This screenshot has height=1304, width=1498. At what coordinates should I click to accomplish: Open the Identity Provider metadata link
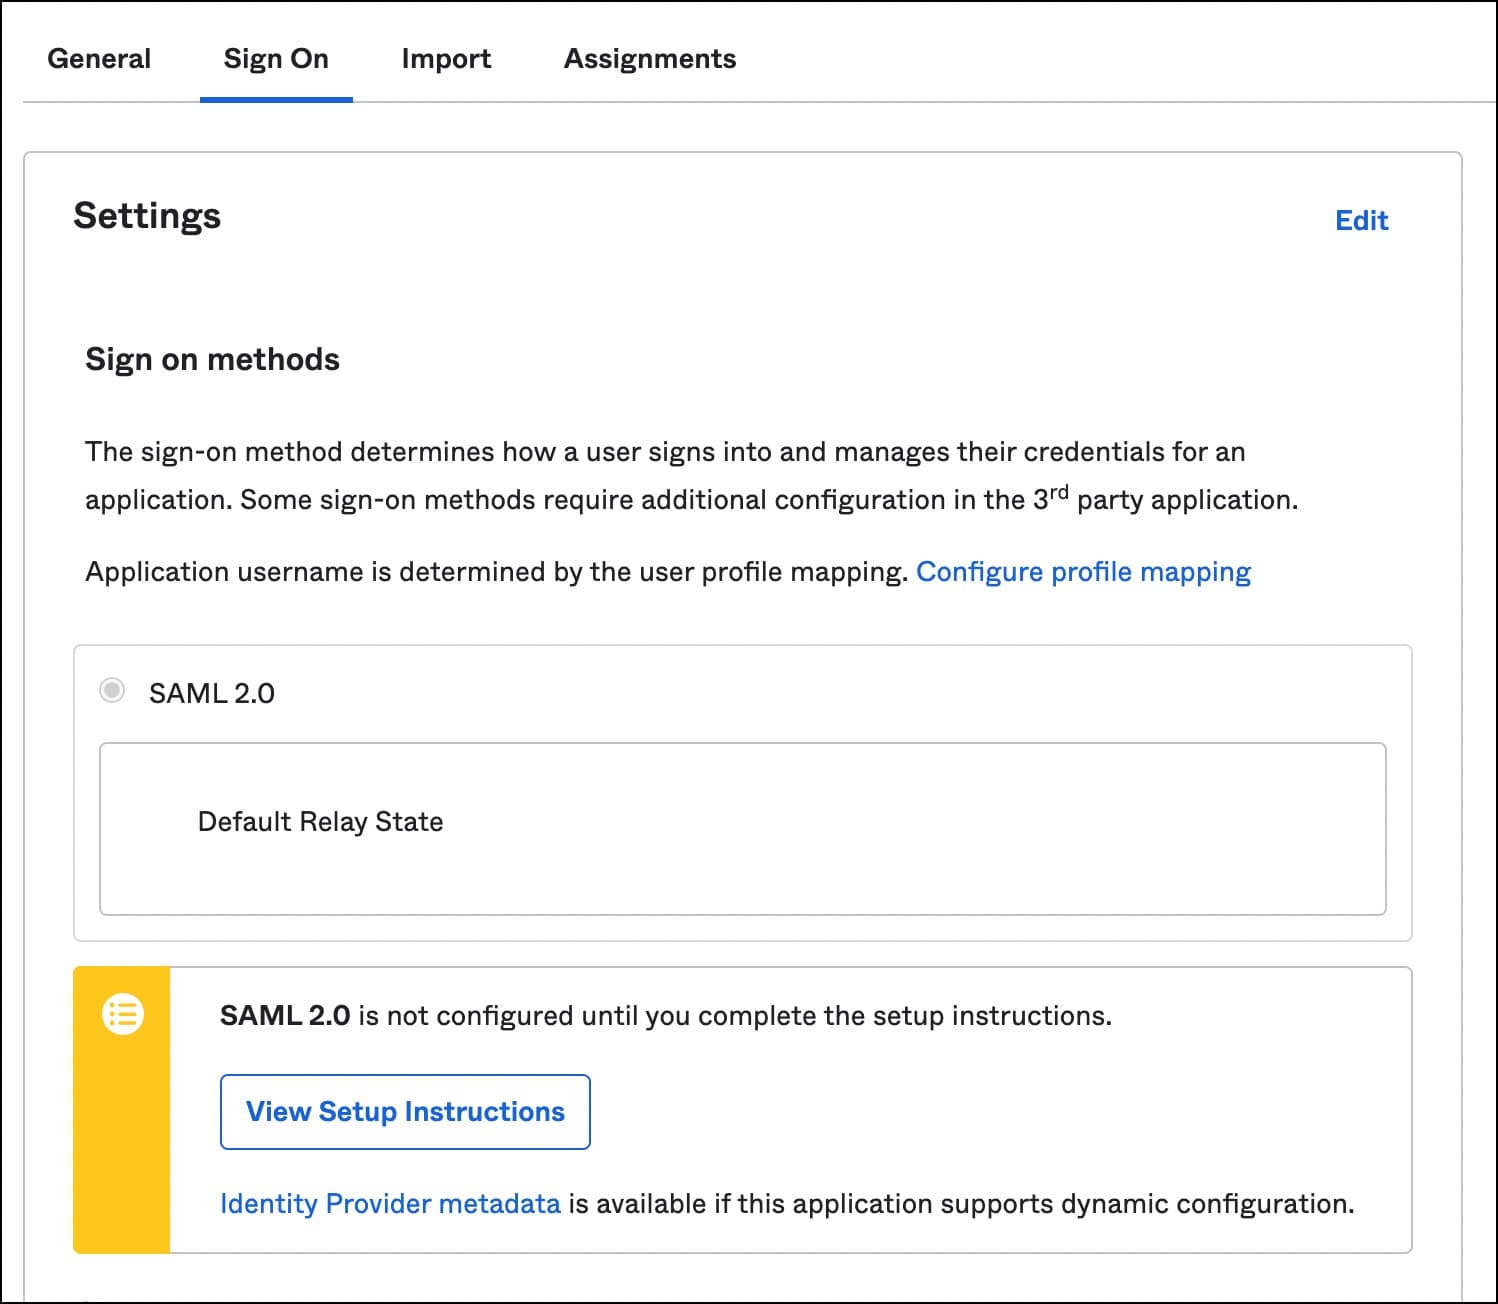click(x=390, y=1204)
